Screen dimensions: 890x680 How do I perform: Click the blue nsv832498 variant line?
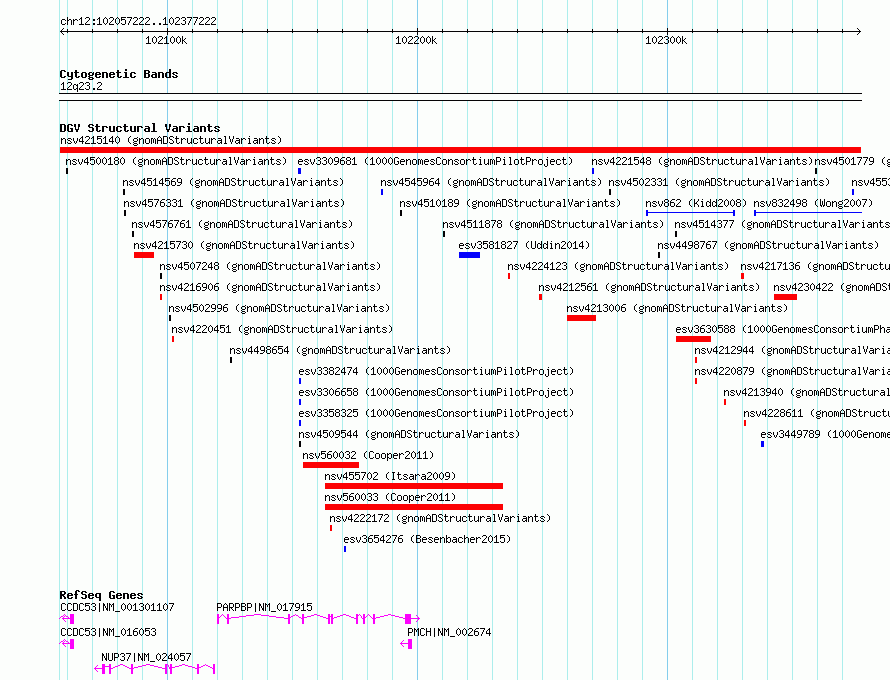point(808,213)
